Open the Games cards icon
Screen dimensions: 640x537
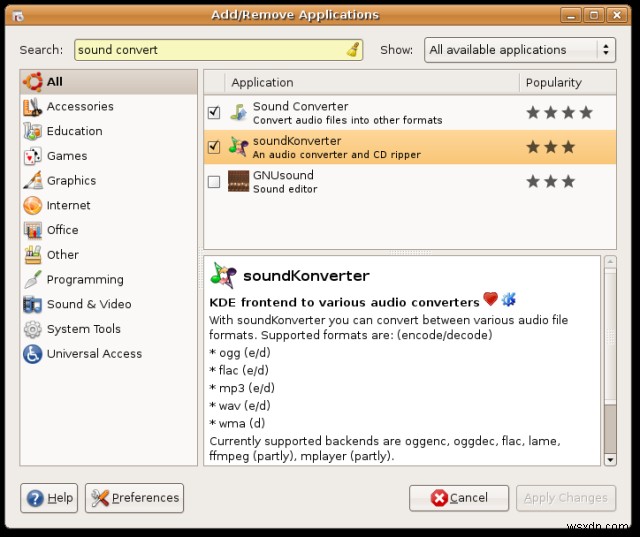click(x=33, y=156)
